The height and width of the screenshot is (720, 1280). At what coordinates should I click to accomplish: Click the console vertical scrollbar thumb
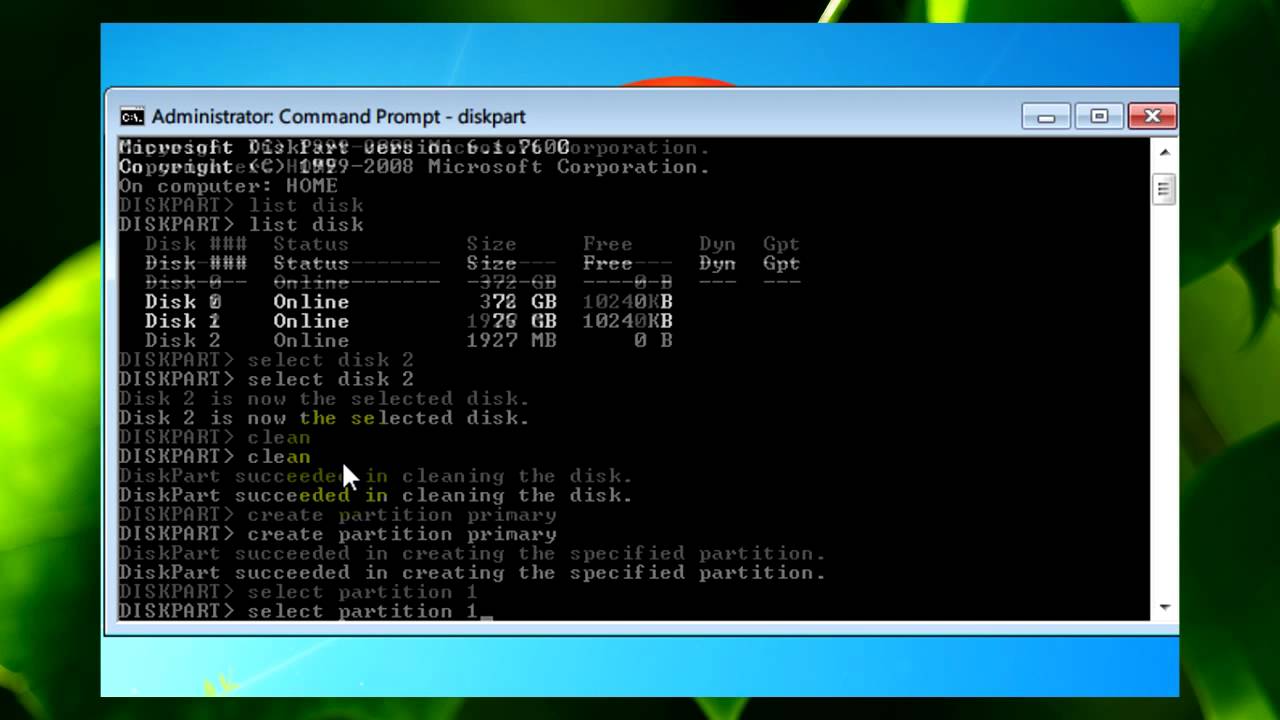1164,190
